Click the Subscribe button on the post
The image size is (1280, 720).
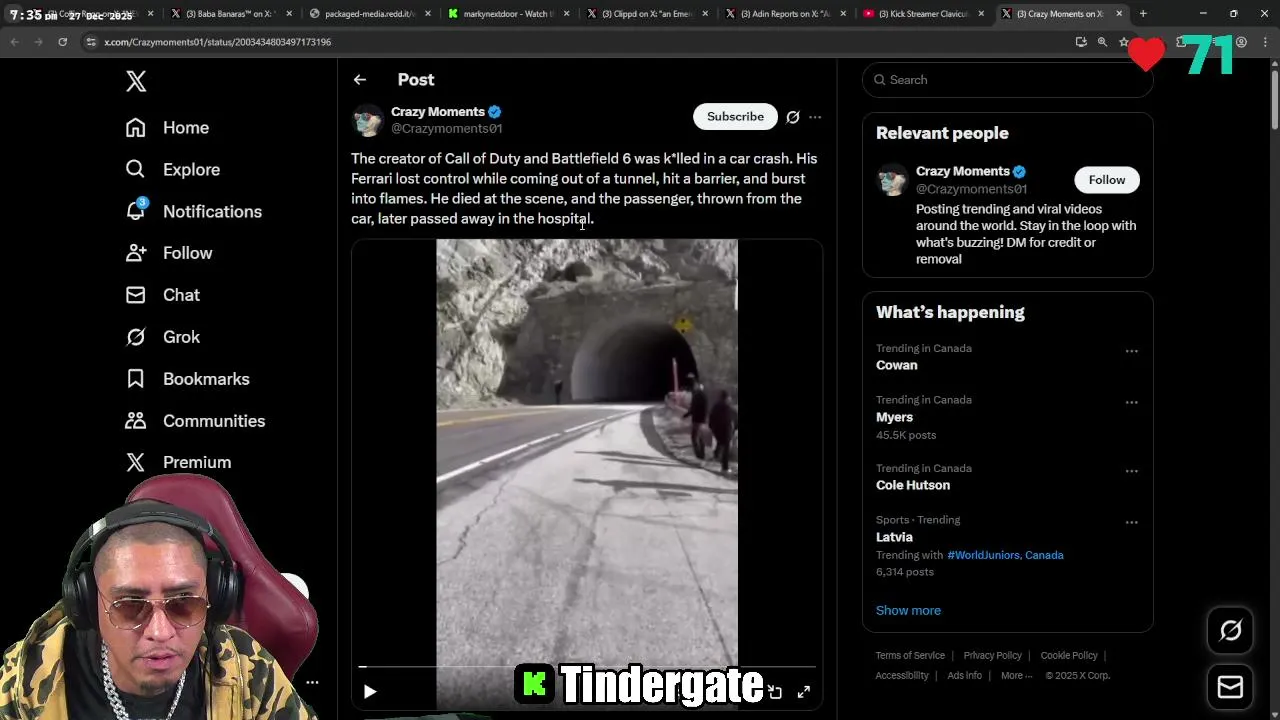coord(735,117)
